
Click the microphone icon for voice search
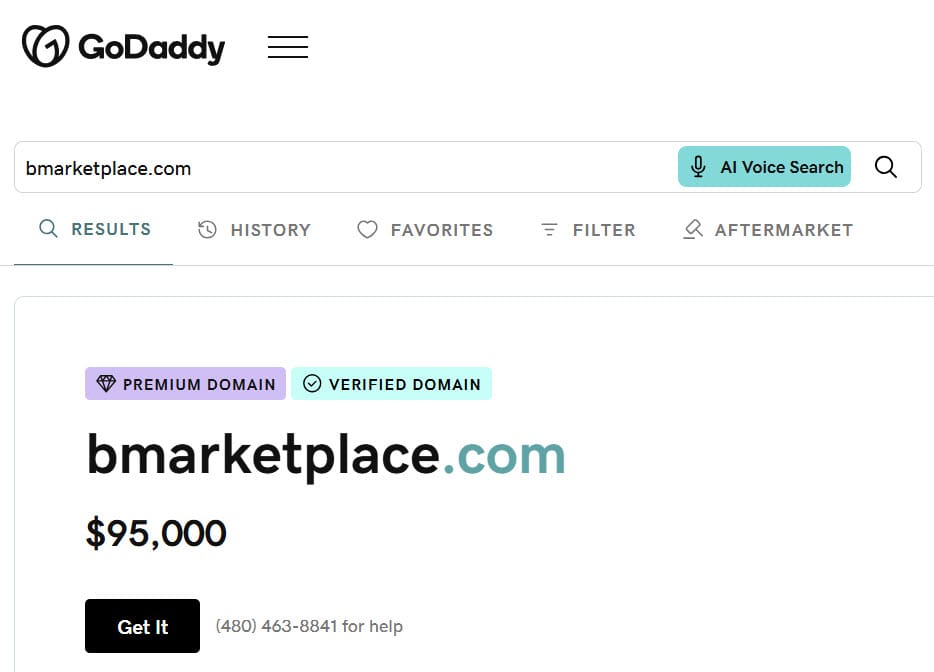click(x=699, y=167)
